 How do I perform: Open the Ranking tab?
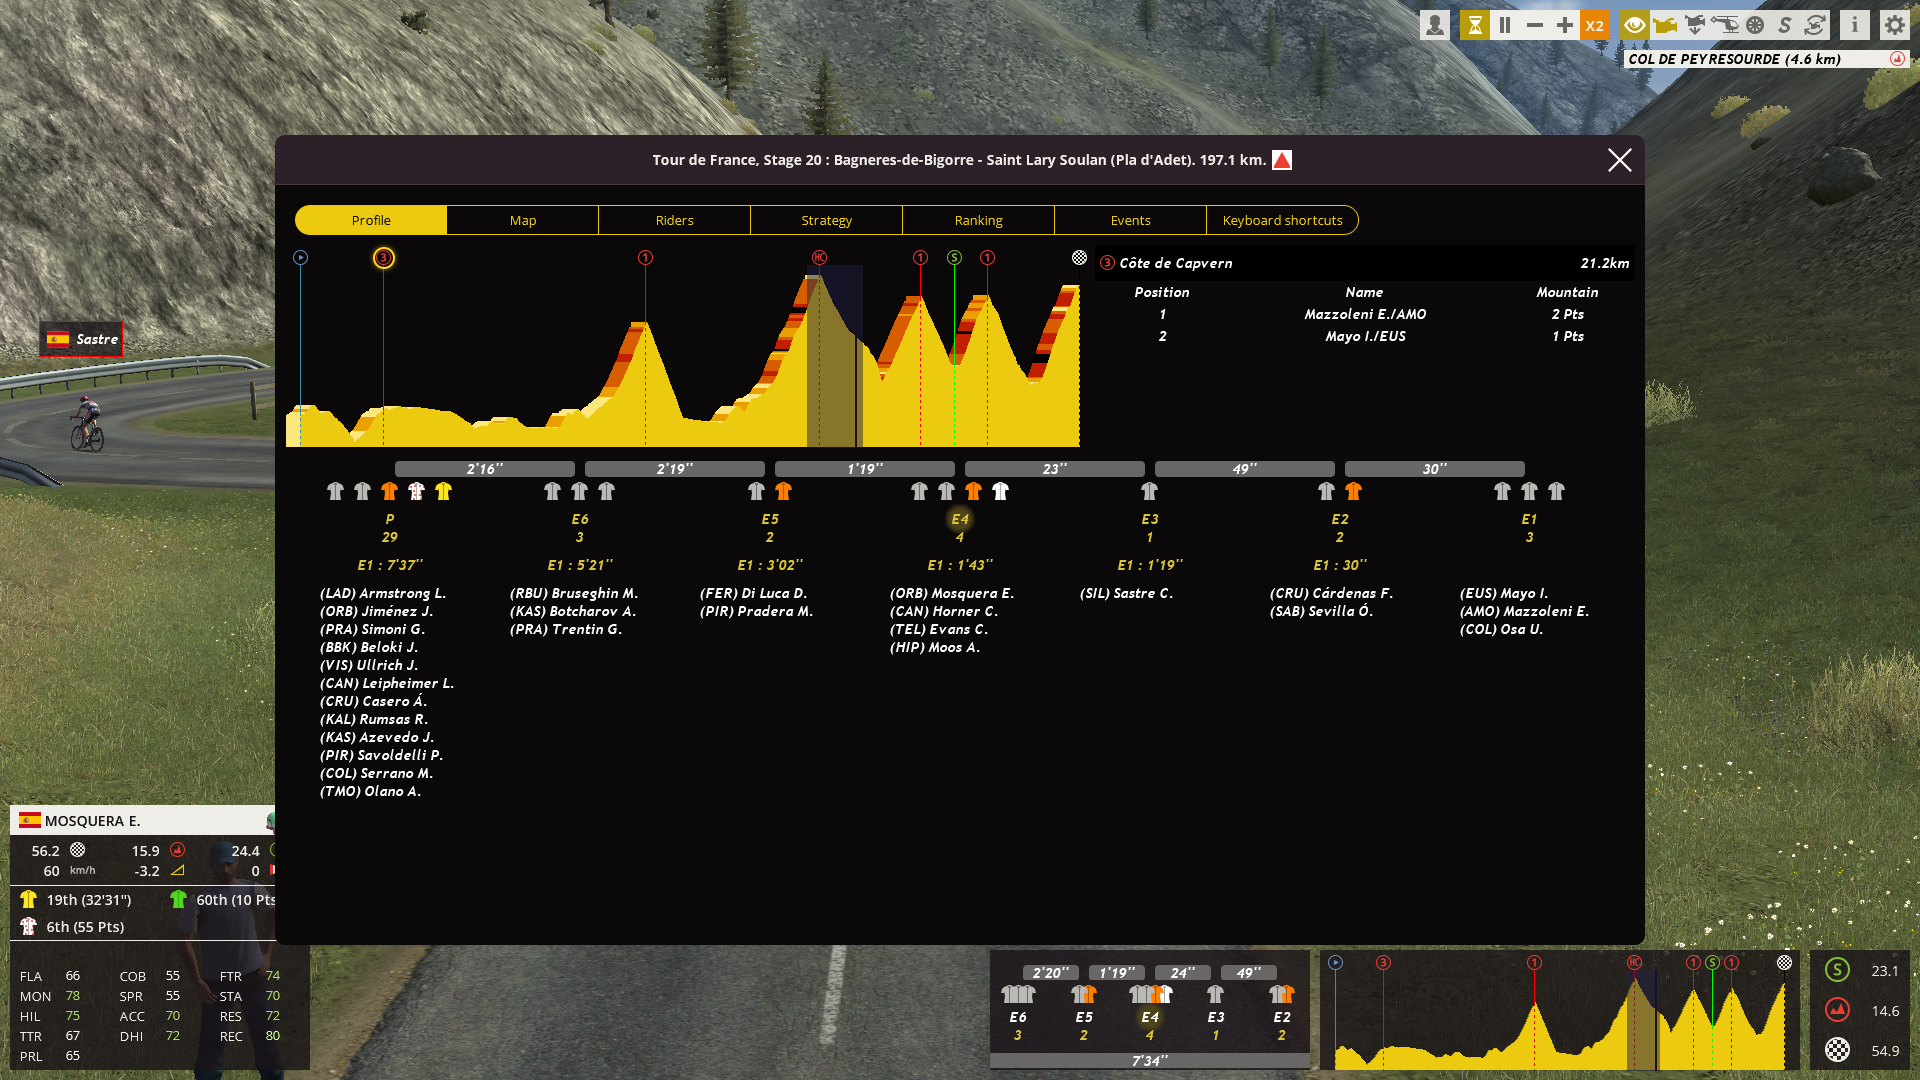tap(979, 220)
